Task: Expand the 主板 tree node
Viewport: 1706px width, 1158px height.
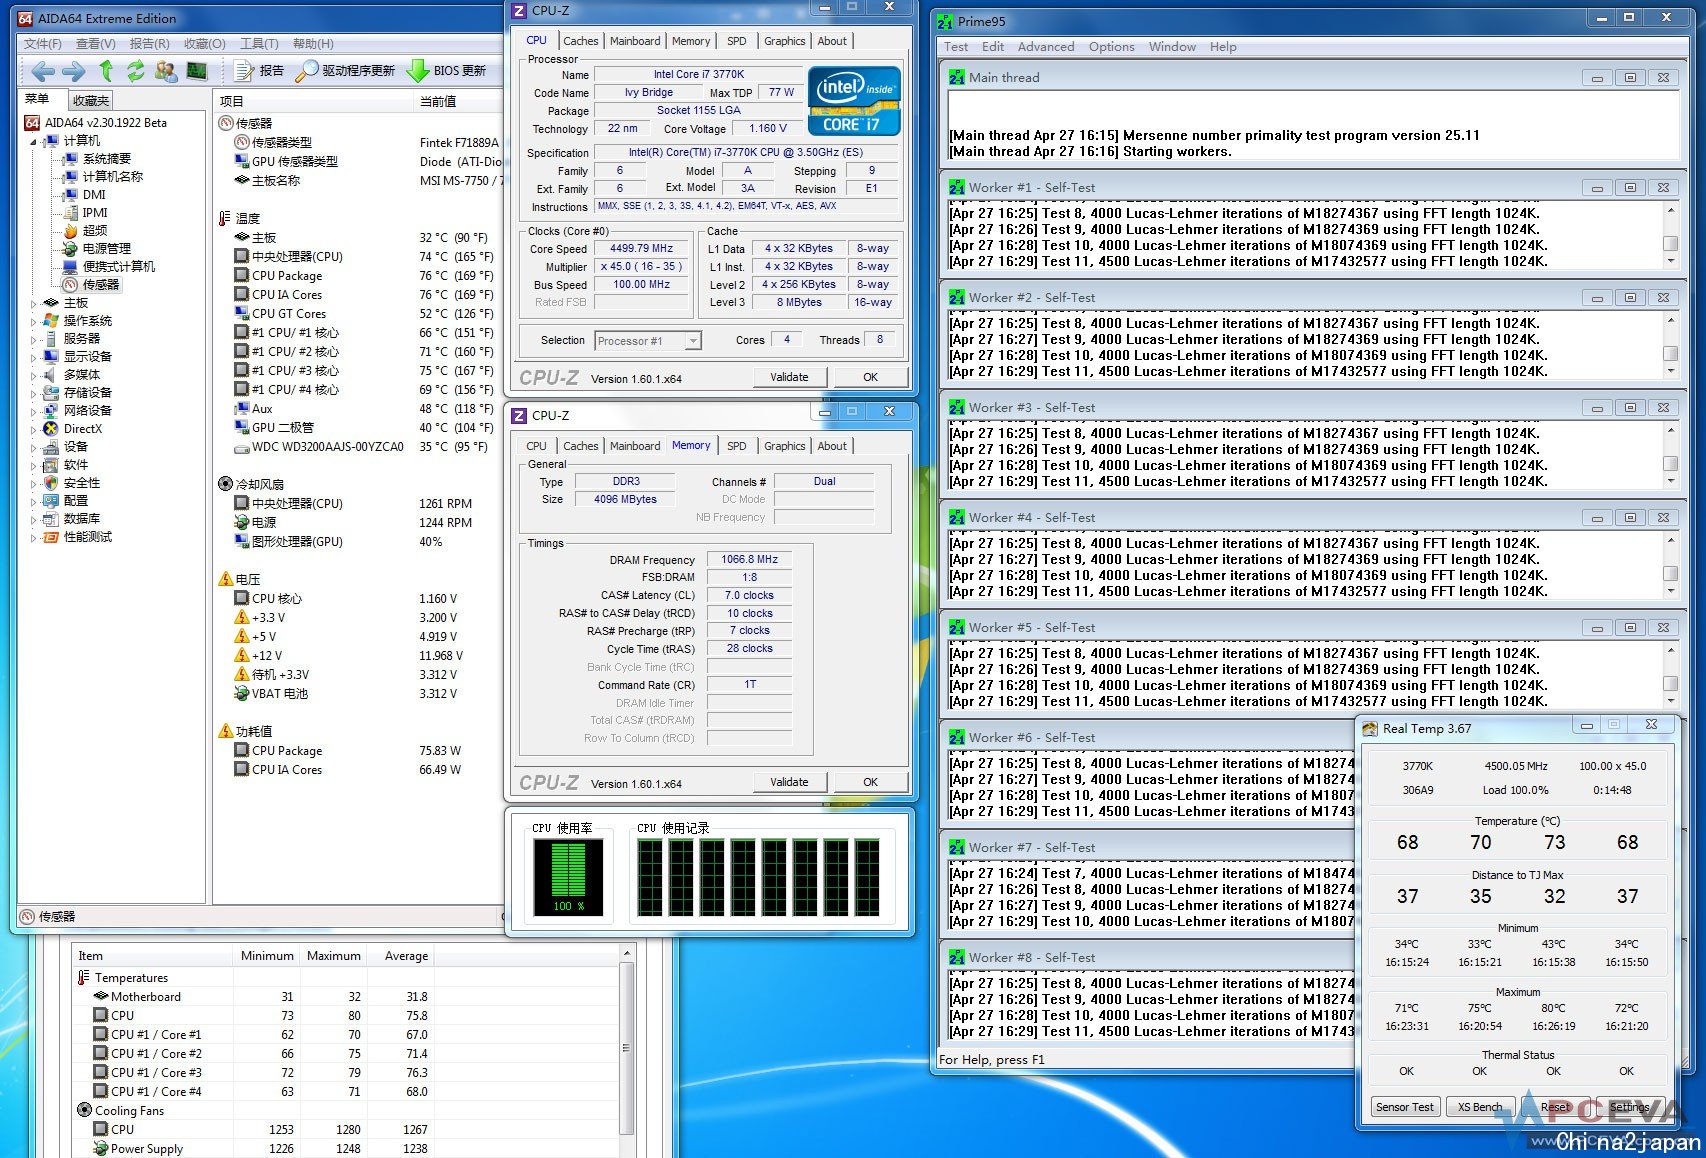Action: 33,303
